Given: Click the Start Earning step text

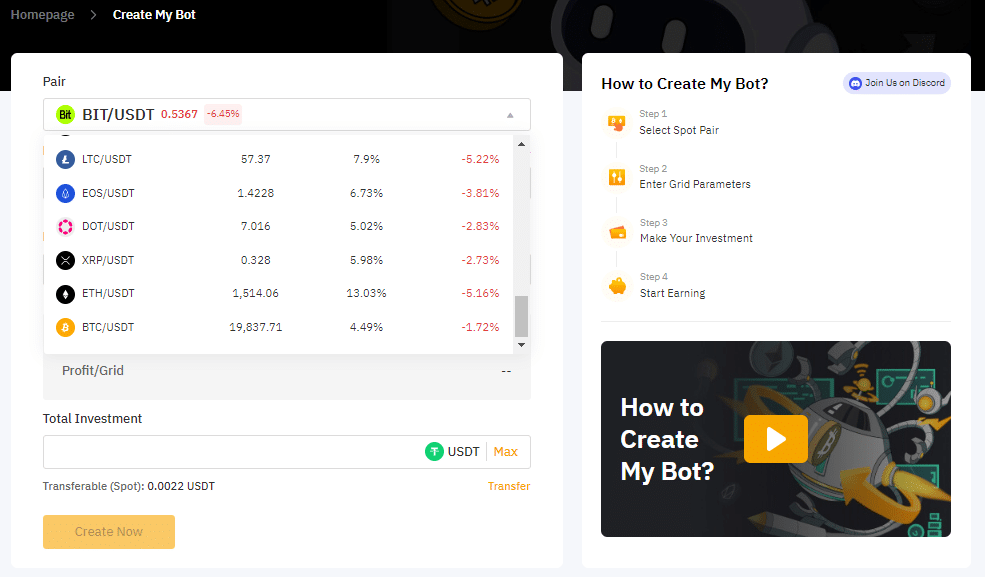Looking at the screenshot, I should coord(673,293).
